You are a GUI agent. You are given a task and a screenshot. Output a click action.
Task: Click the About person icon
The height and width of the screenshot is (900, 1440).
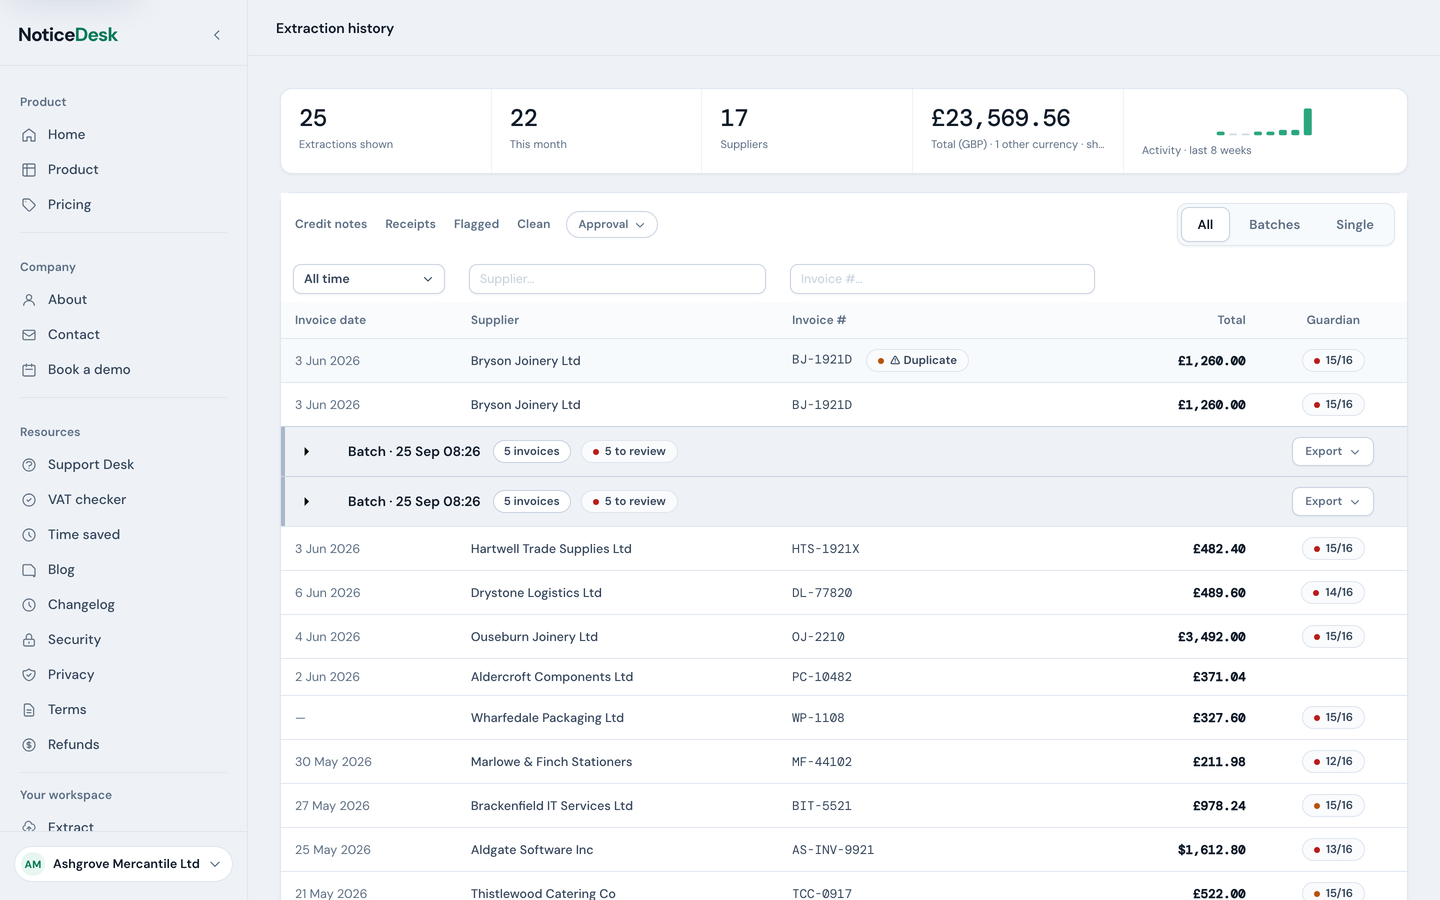[x=29, y=300]
